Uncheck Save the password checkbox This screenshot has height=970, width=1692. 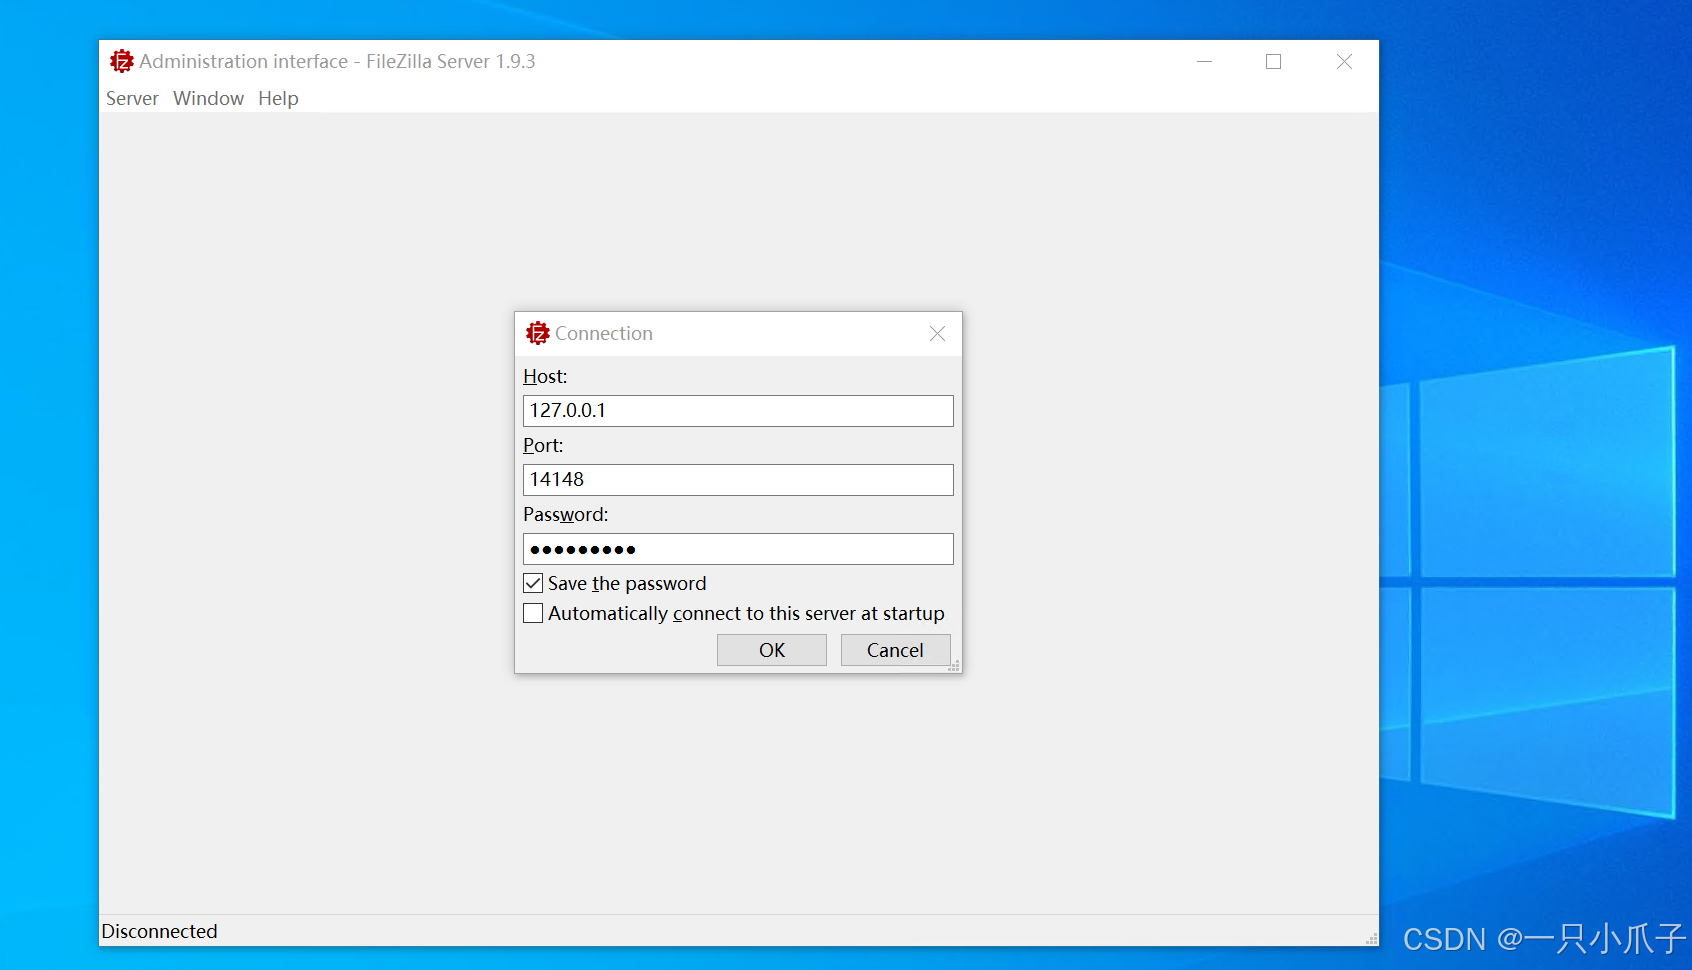pyautogui.click(x=533, y=583)
